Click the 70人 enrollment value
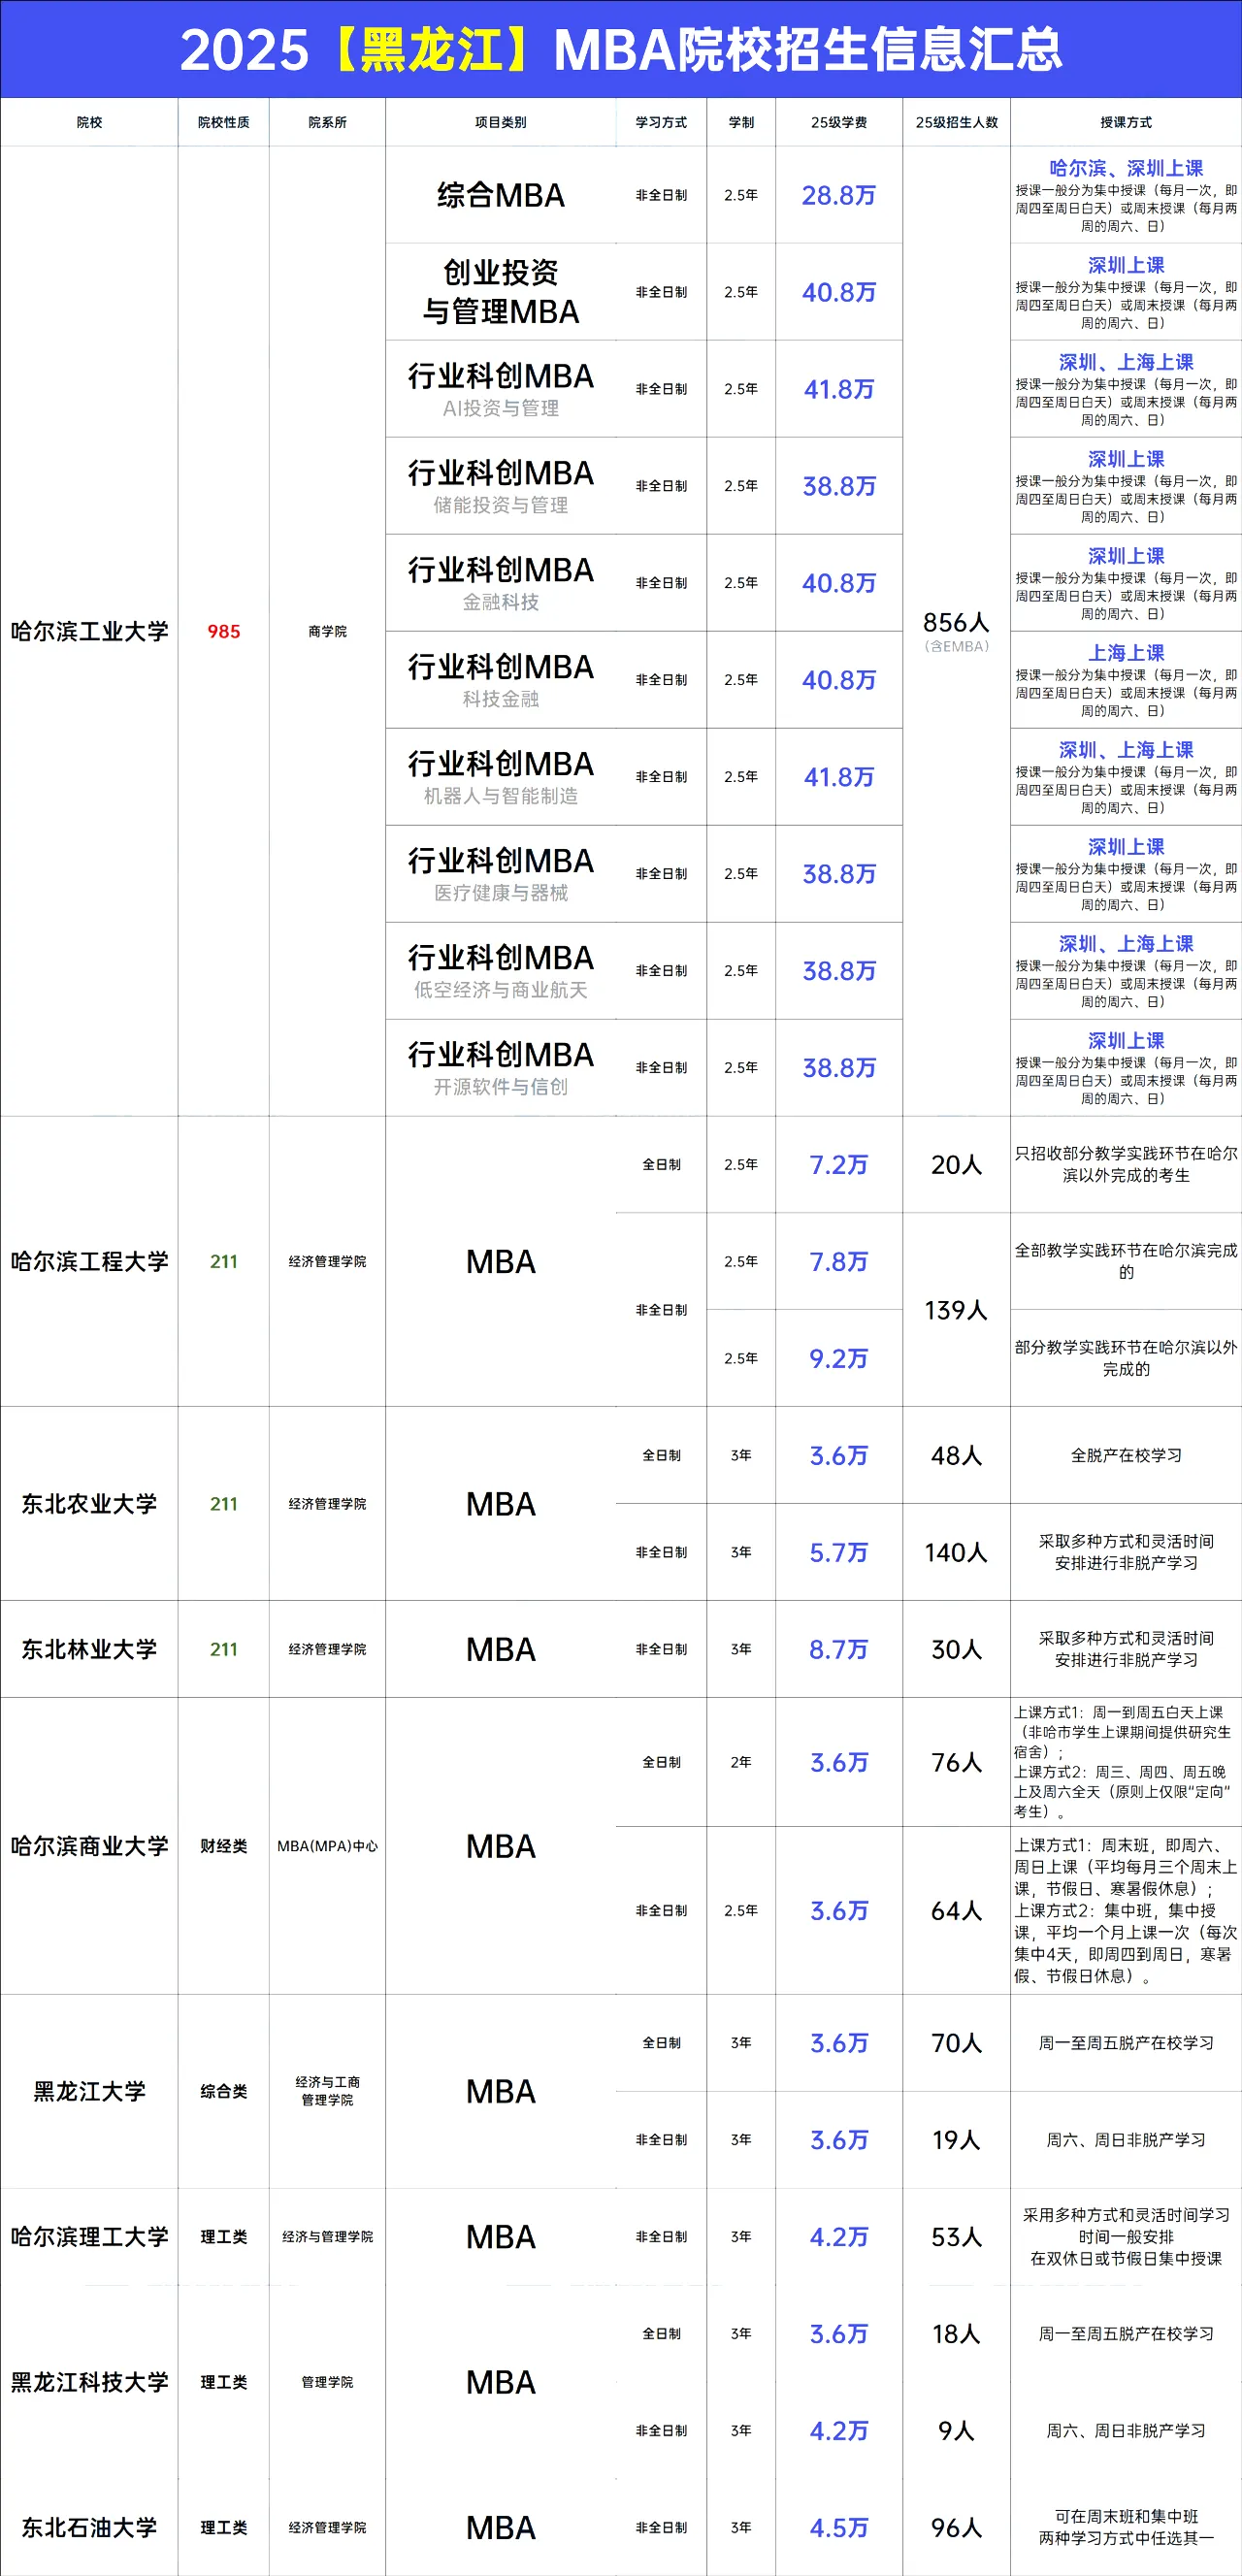The height and width of the screenshot is (2576, 1242). [957, 2043]
